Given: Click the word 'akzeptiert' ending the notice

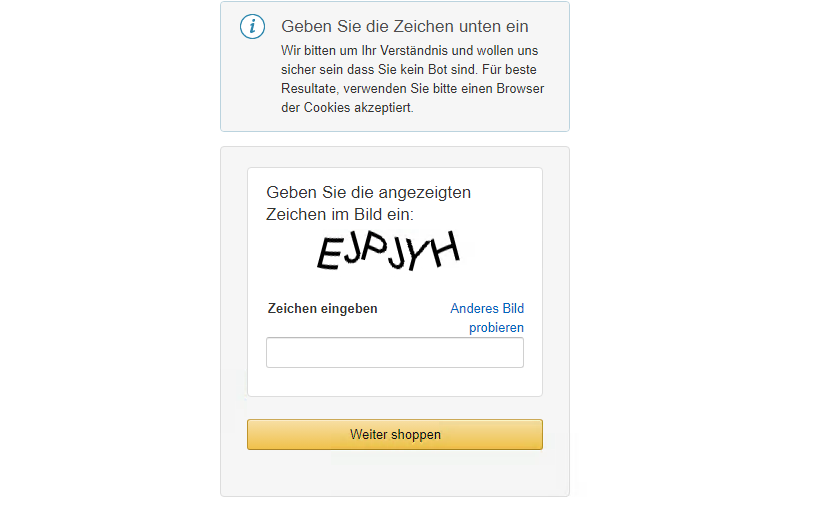Looking at the screenshot, I should [x=384, y=107].
